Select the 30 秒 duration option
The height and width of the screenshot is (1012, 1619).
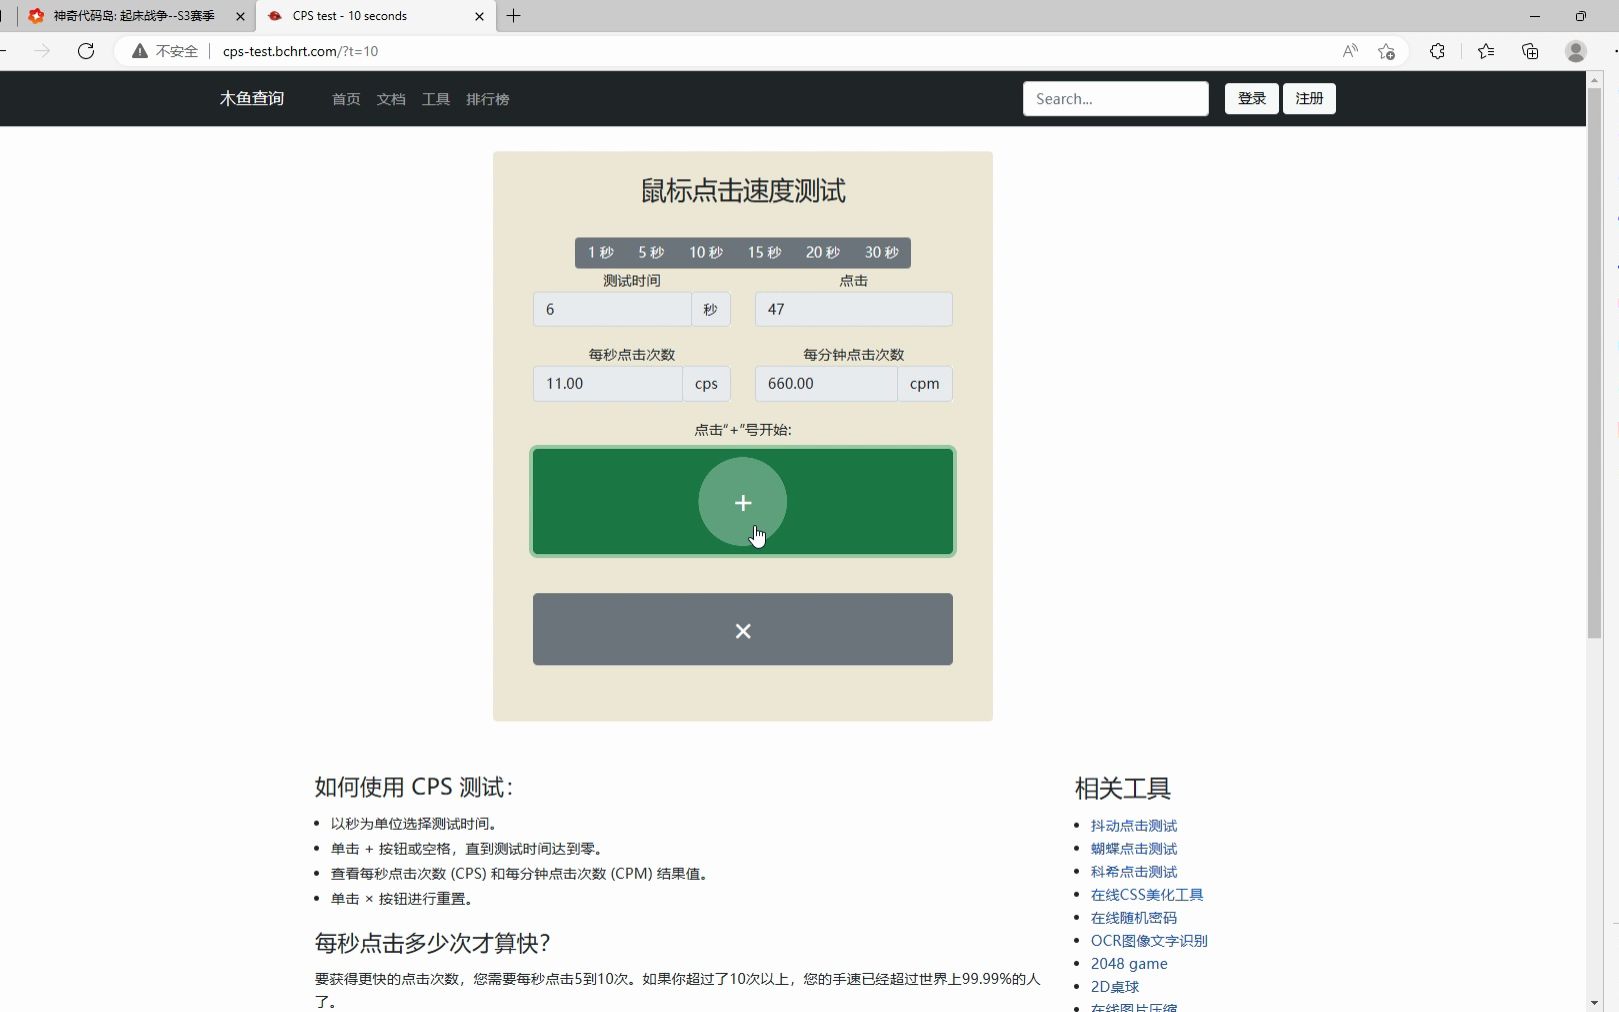pos(881,253)
